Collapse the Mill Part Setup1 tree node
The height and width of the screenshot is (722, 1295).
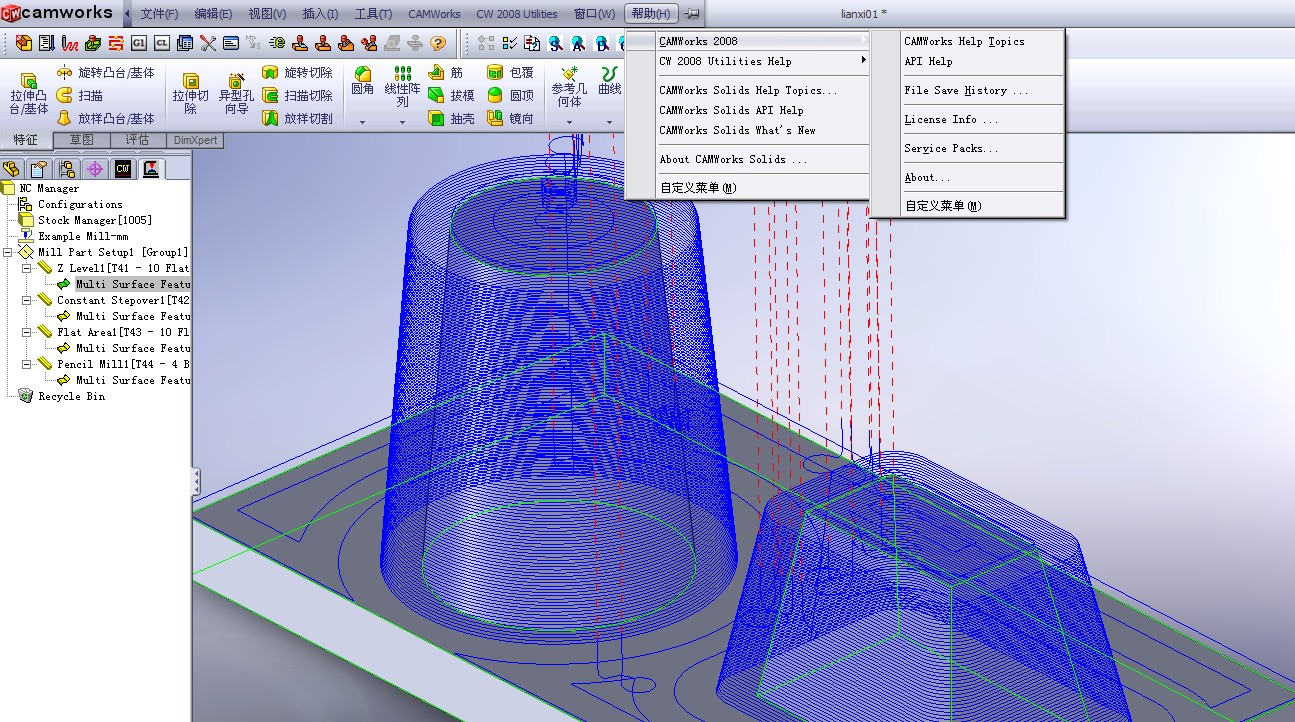(x=8, y=253)
